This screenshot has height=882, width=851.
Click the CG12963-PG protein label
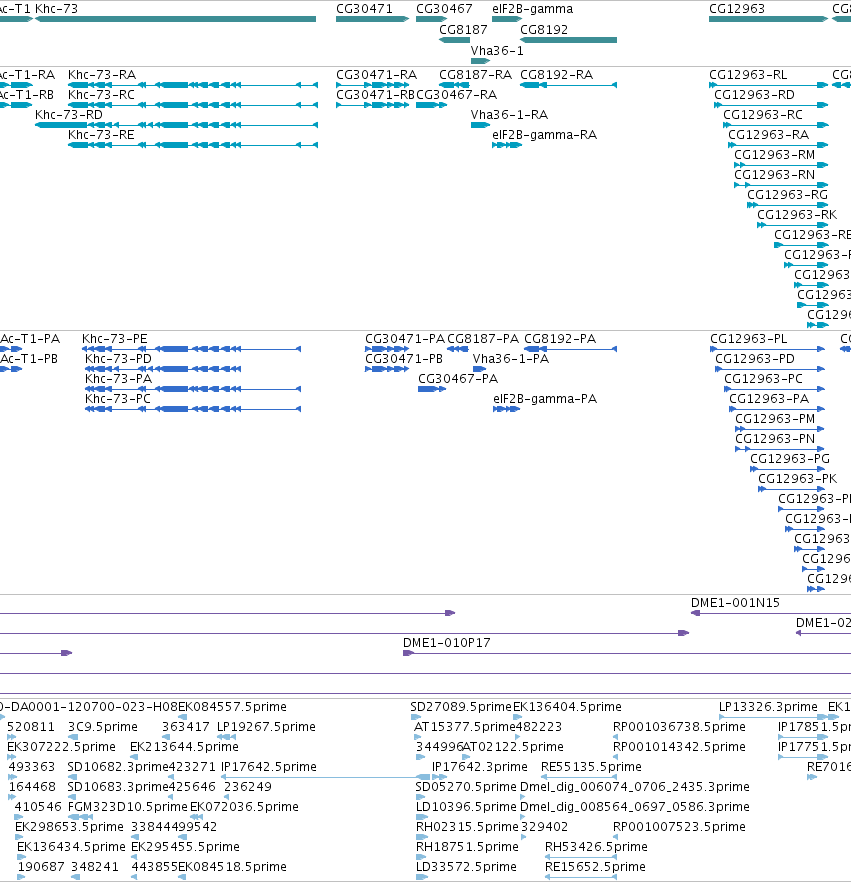coord(790,458)
